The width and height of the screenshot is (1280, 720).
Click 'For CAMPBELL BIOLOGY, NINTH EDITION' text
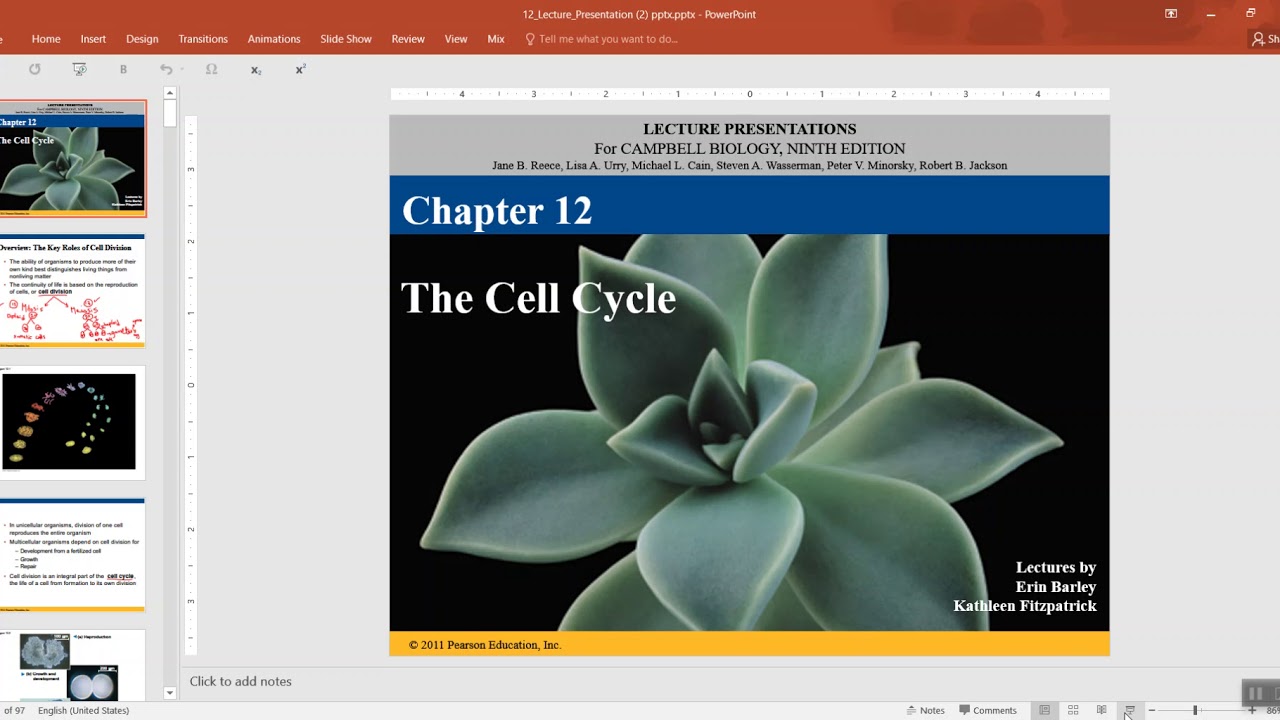750,148
